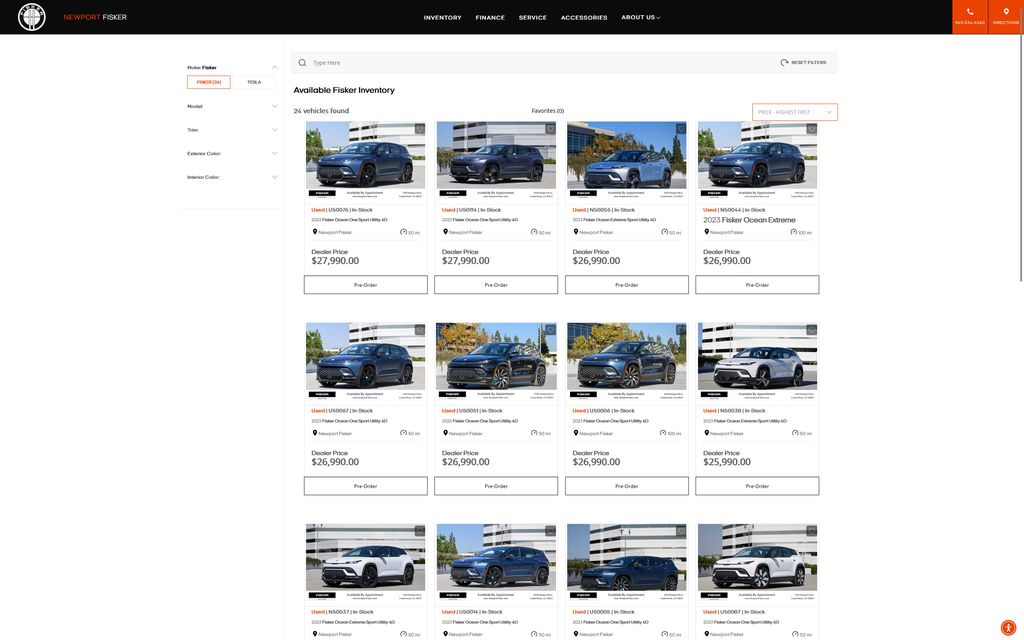Viewport: 1024px width, 640px height.
Task: Click Pre-Order for vehicle NS0038
Action: pos(758,486)
